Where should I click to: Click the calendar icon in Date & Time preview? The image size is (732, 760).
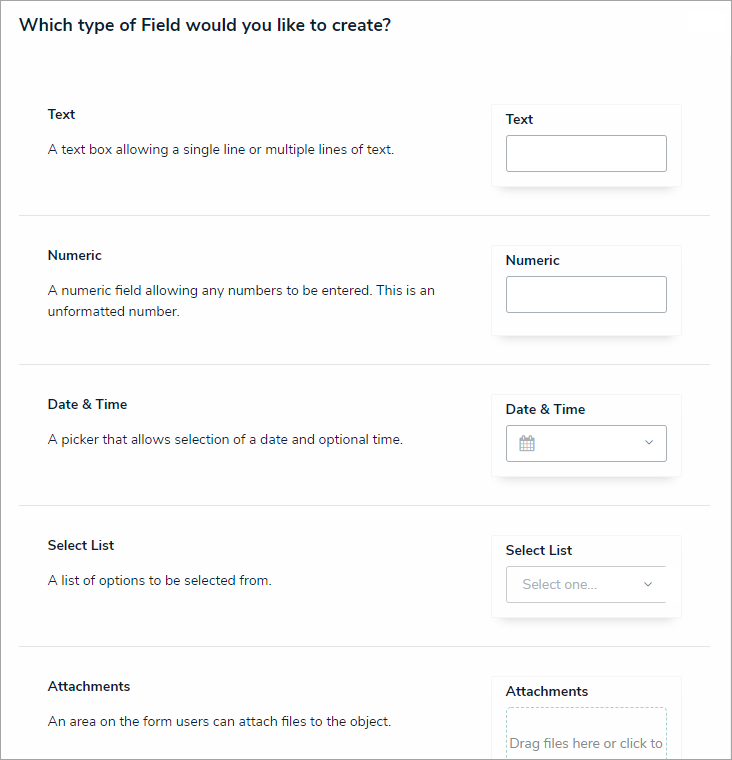click(527, 443)
